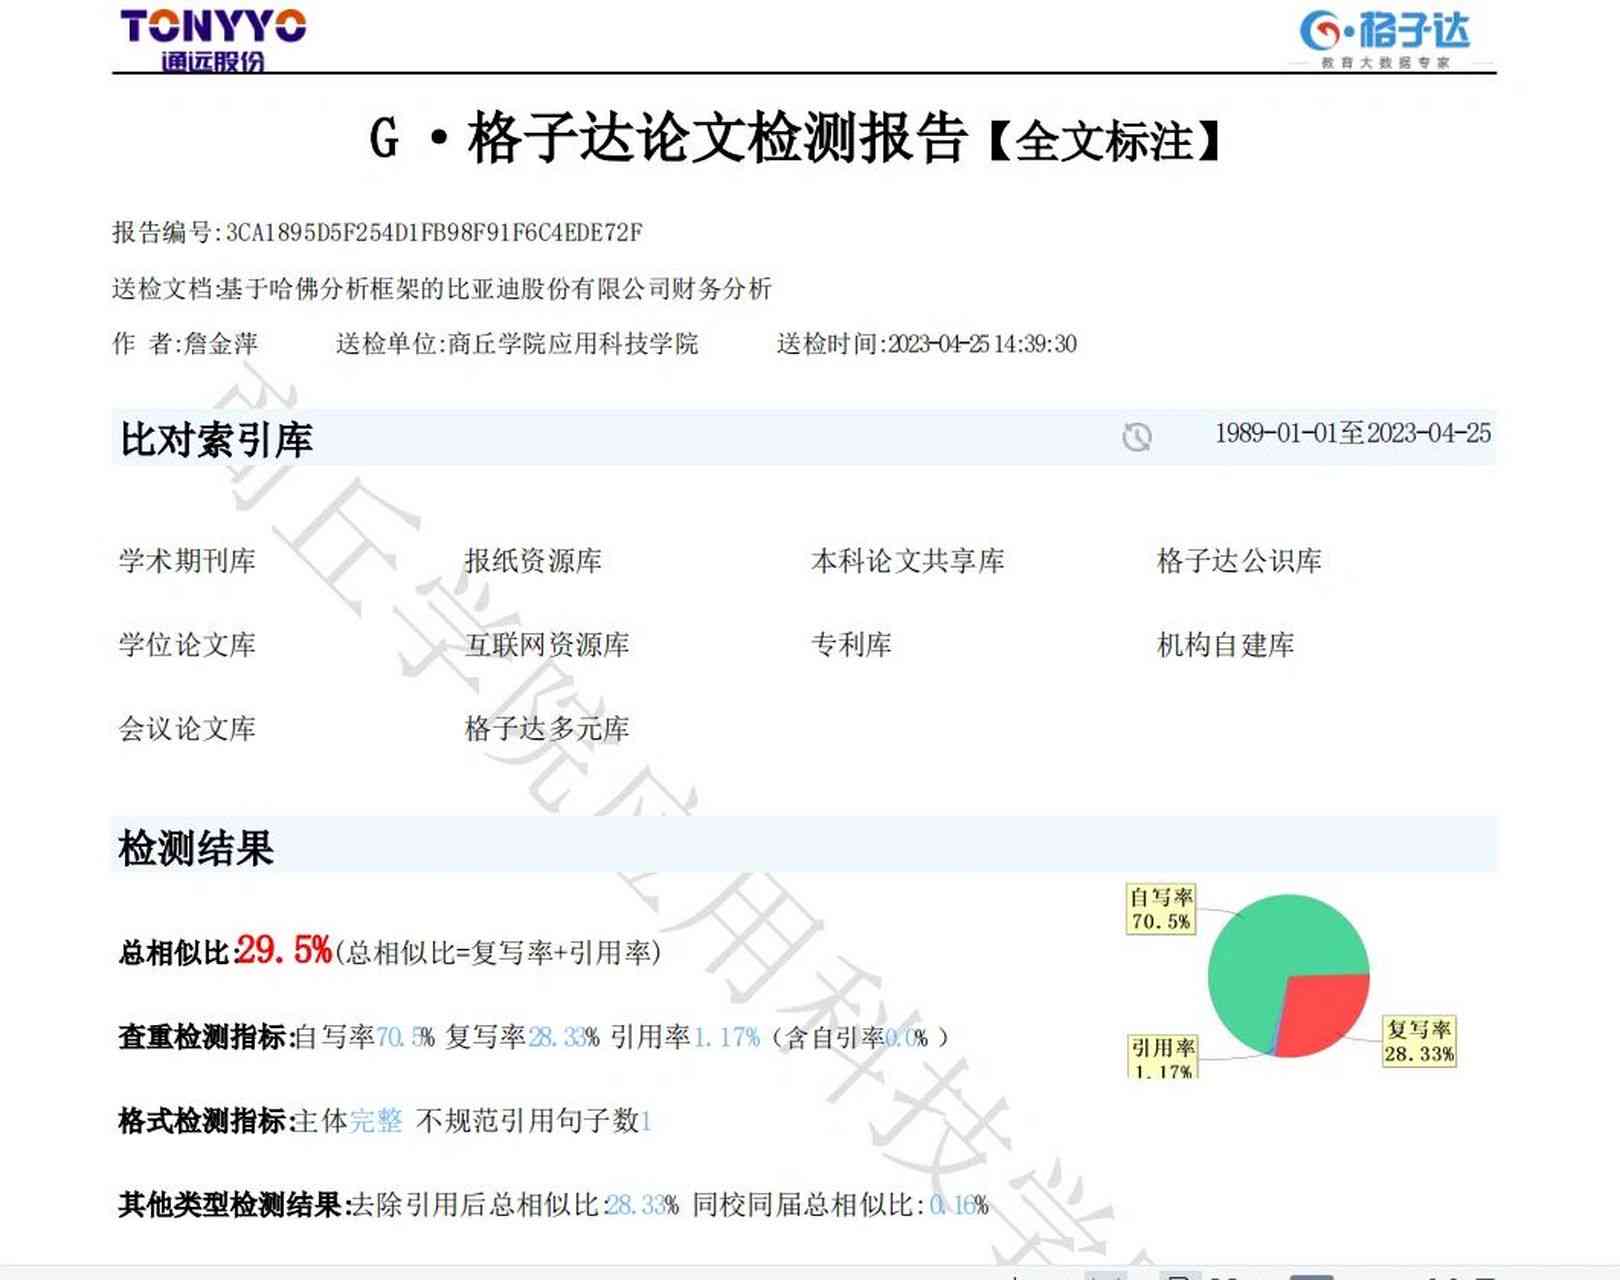Click the 比对索引库 section header
Viewport: 1620px width, 1280px height.
click(x=217, y=439)
